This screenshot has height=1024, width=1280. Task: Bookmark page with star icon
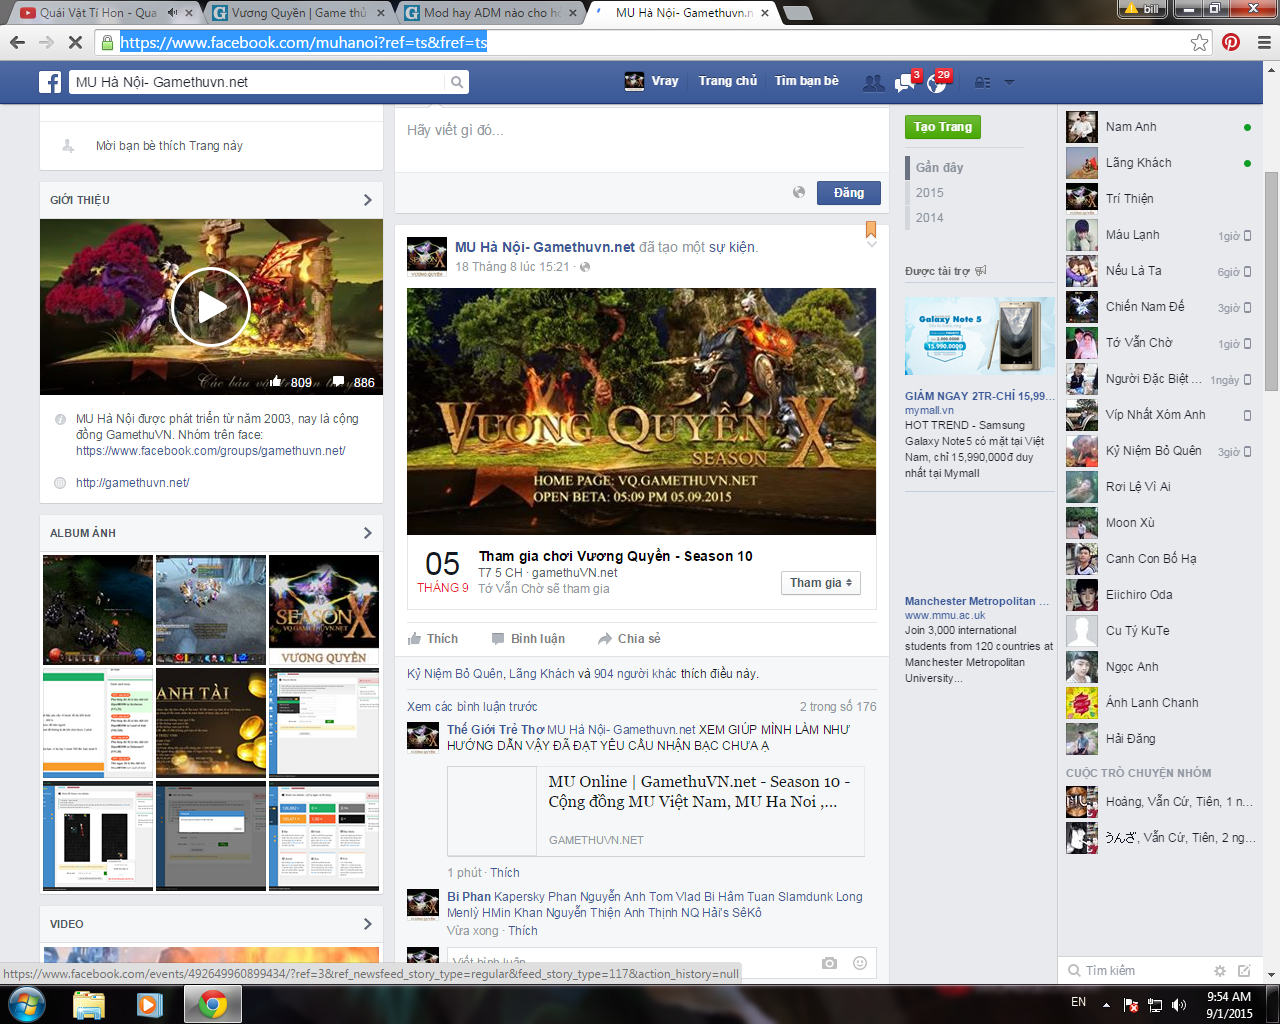coord(1199,42)
